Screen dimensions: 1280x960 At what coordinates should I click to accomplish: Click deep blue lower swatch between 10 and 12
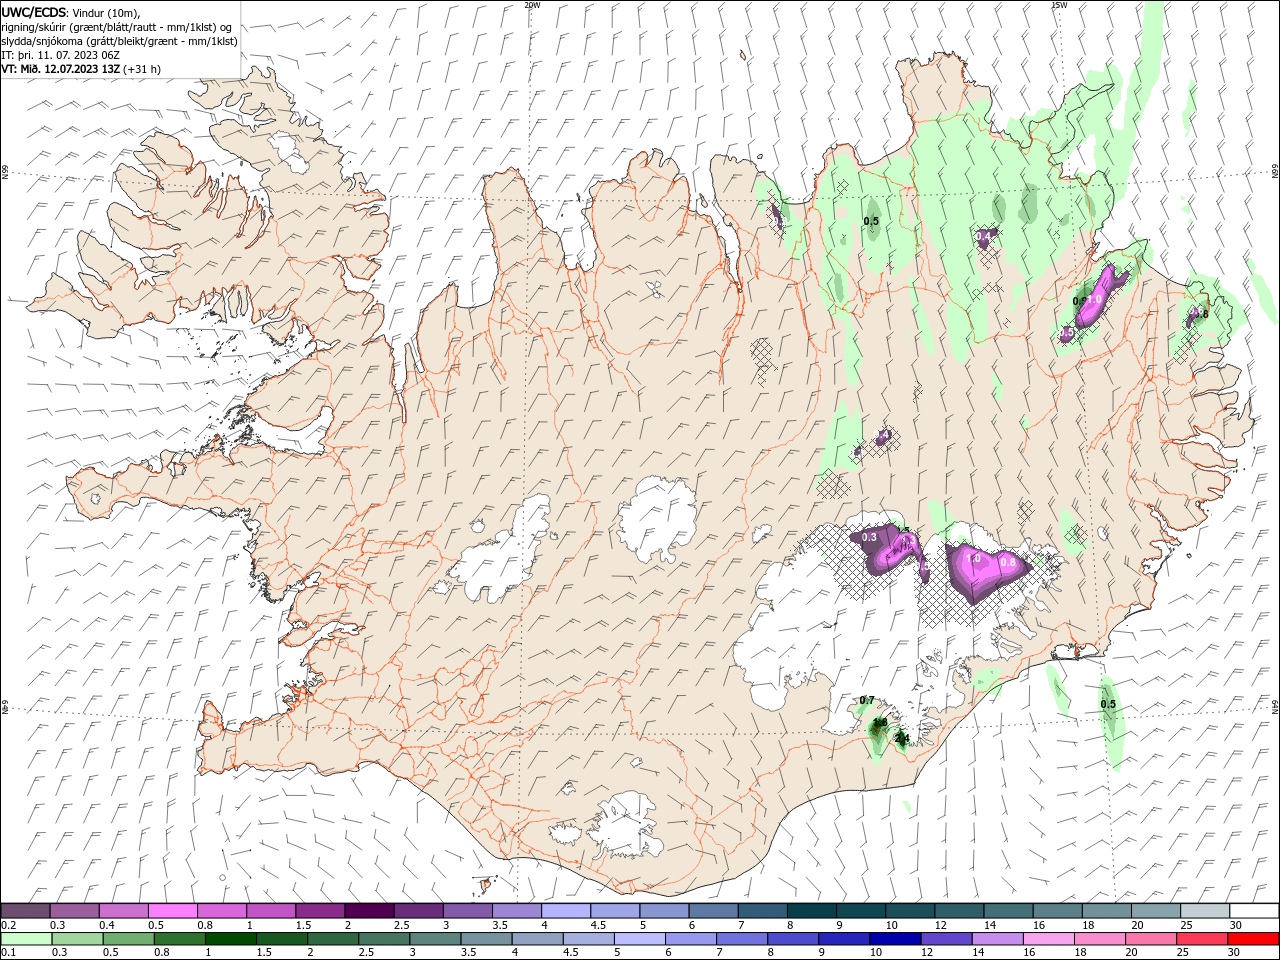pyautogui.click(x=895, y=939)
